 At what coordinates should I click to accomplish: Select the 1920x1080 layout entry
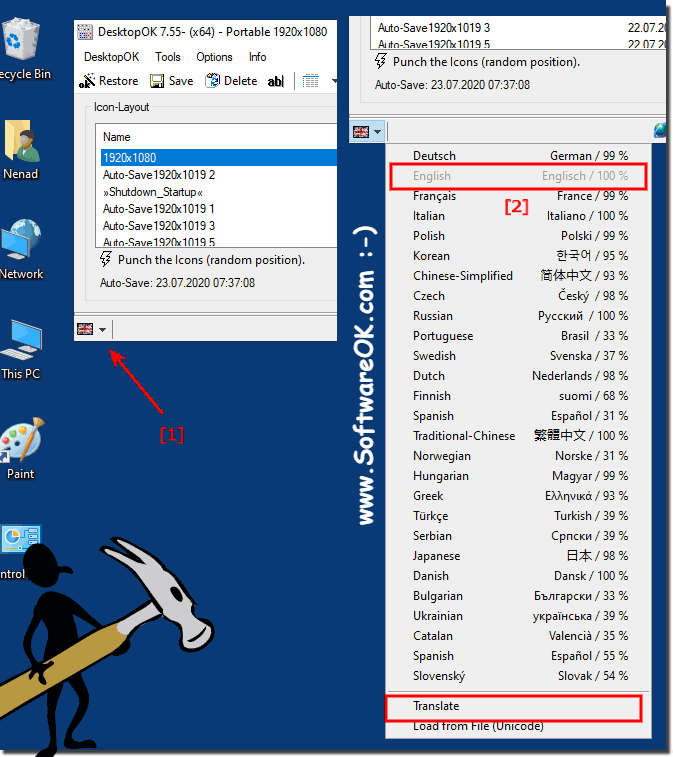[219, 158]
